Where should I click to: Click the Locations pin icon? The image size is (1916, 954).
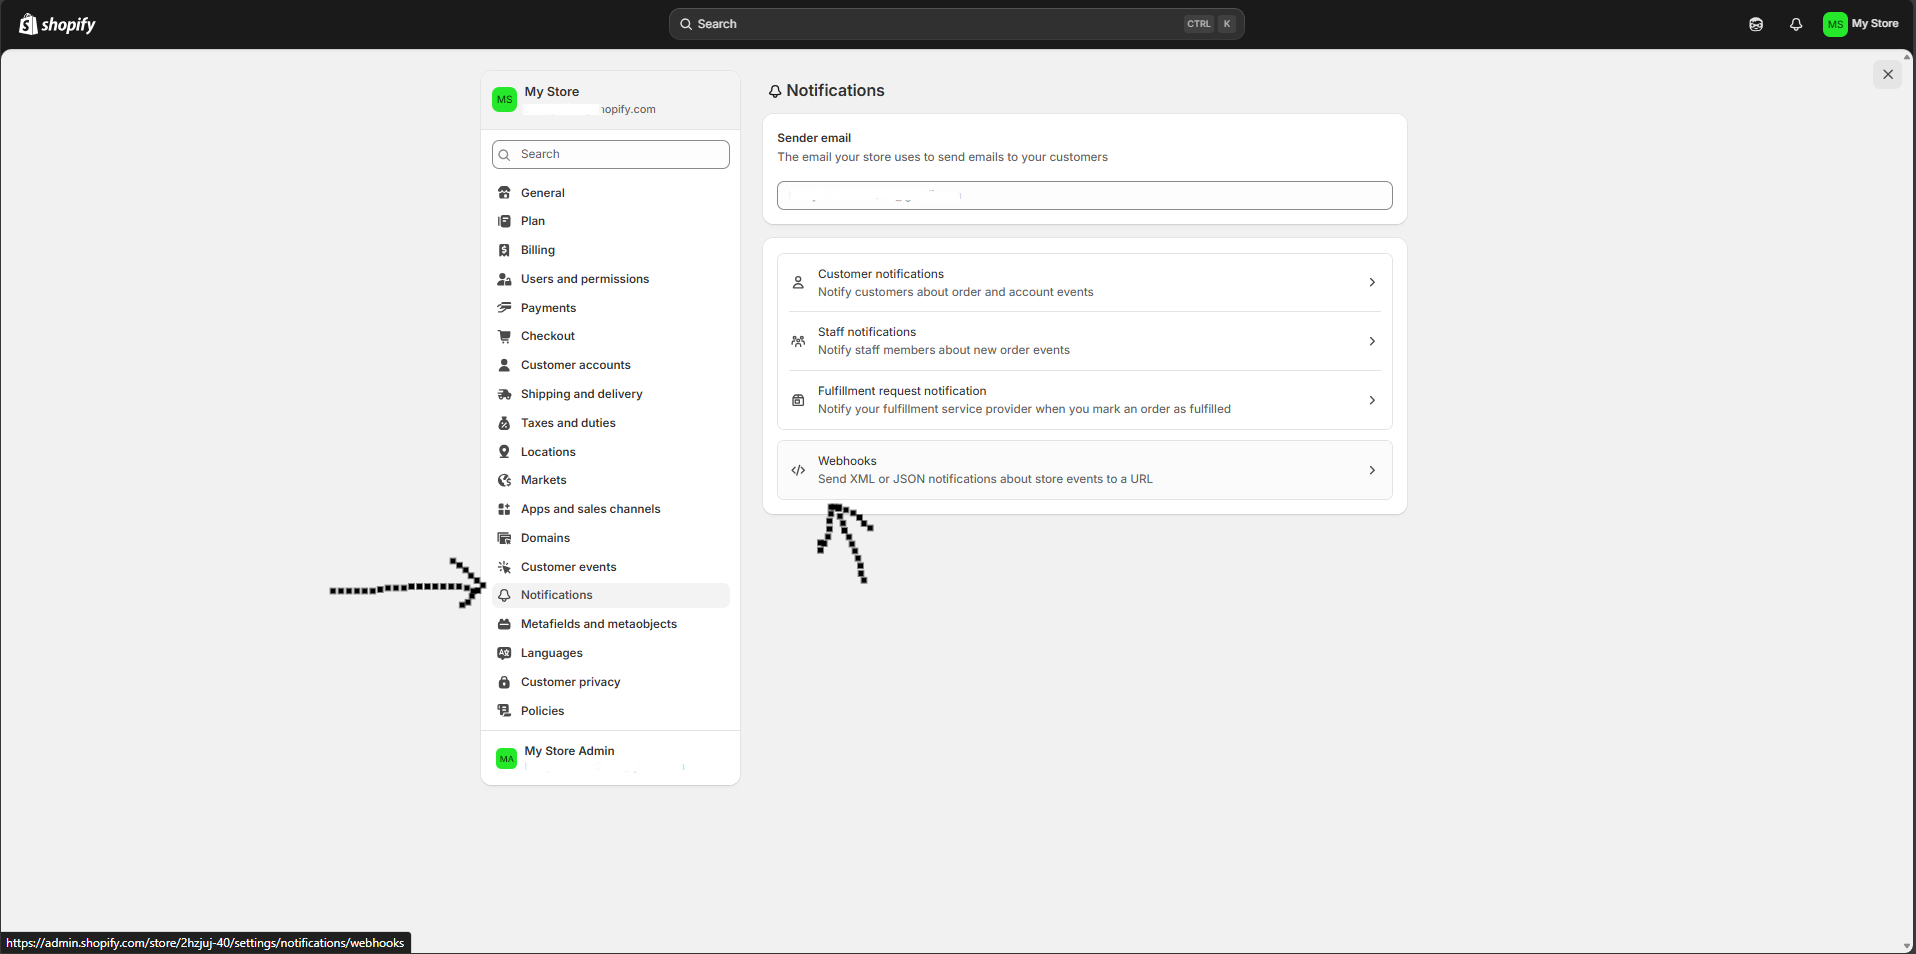click(x=505, y=452)
